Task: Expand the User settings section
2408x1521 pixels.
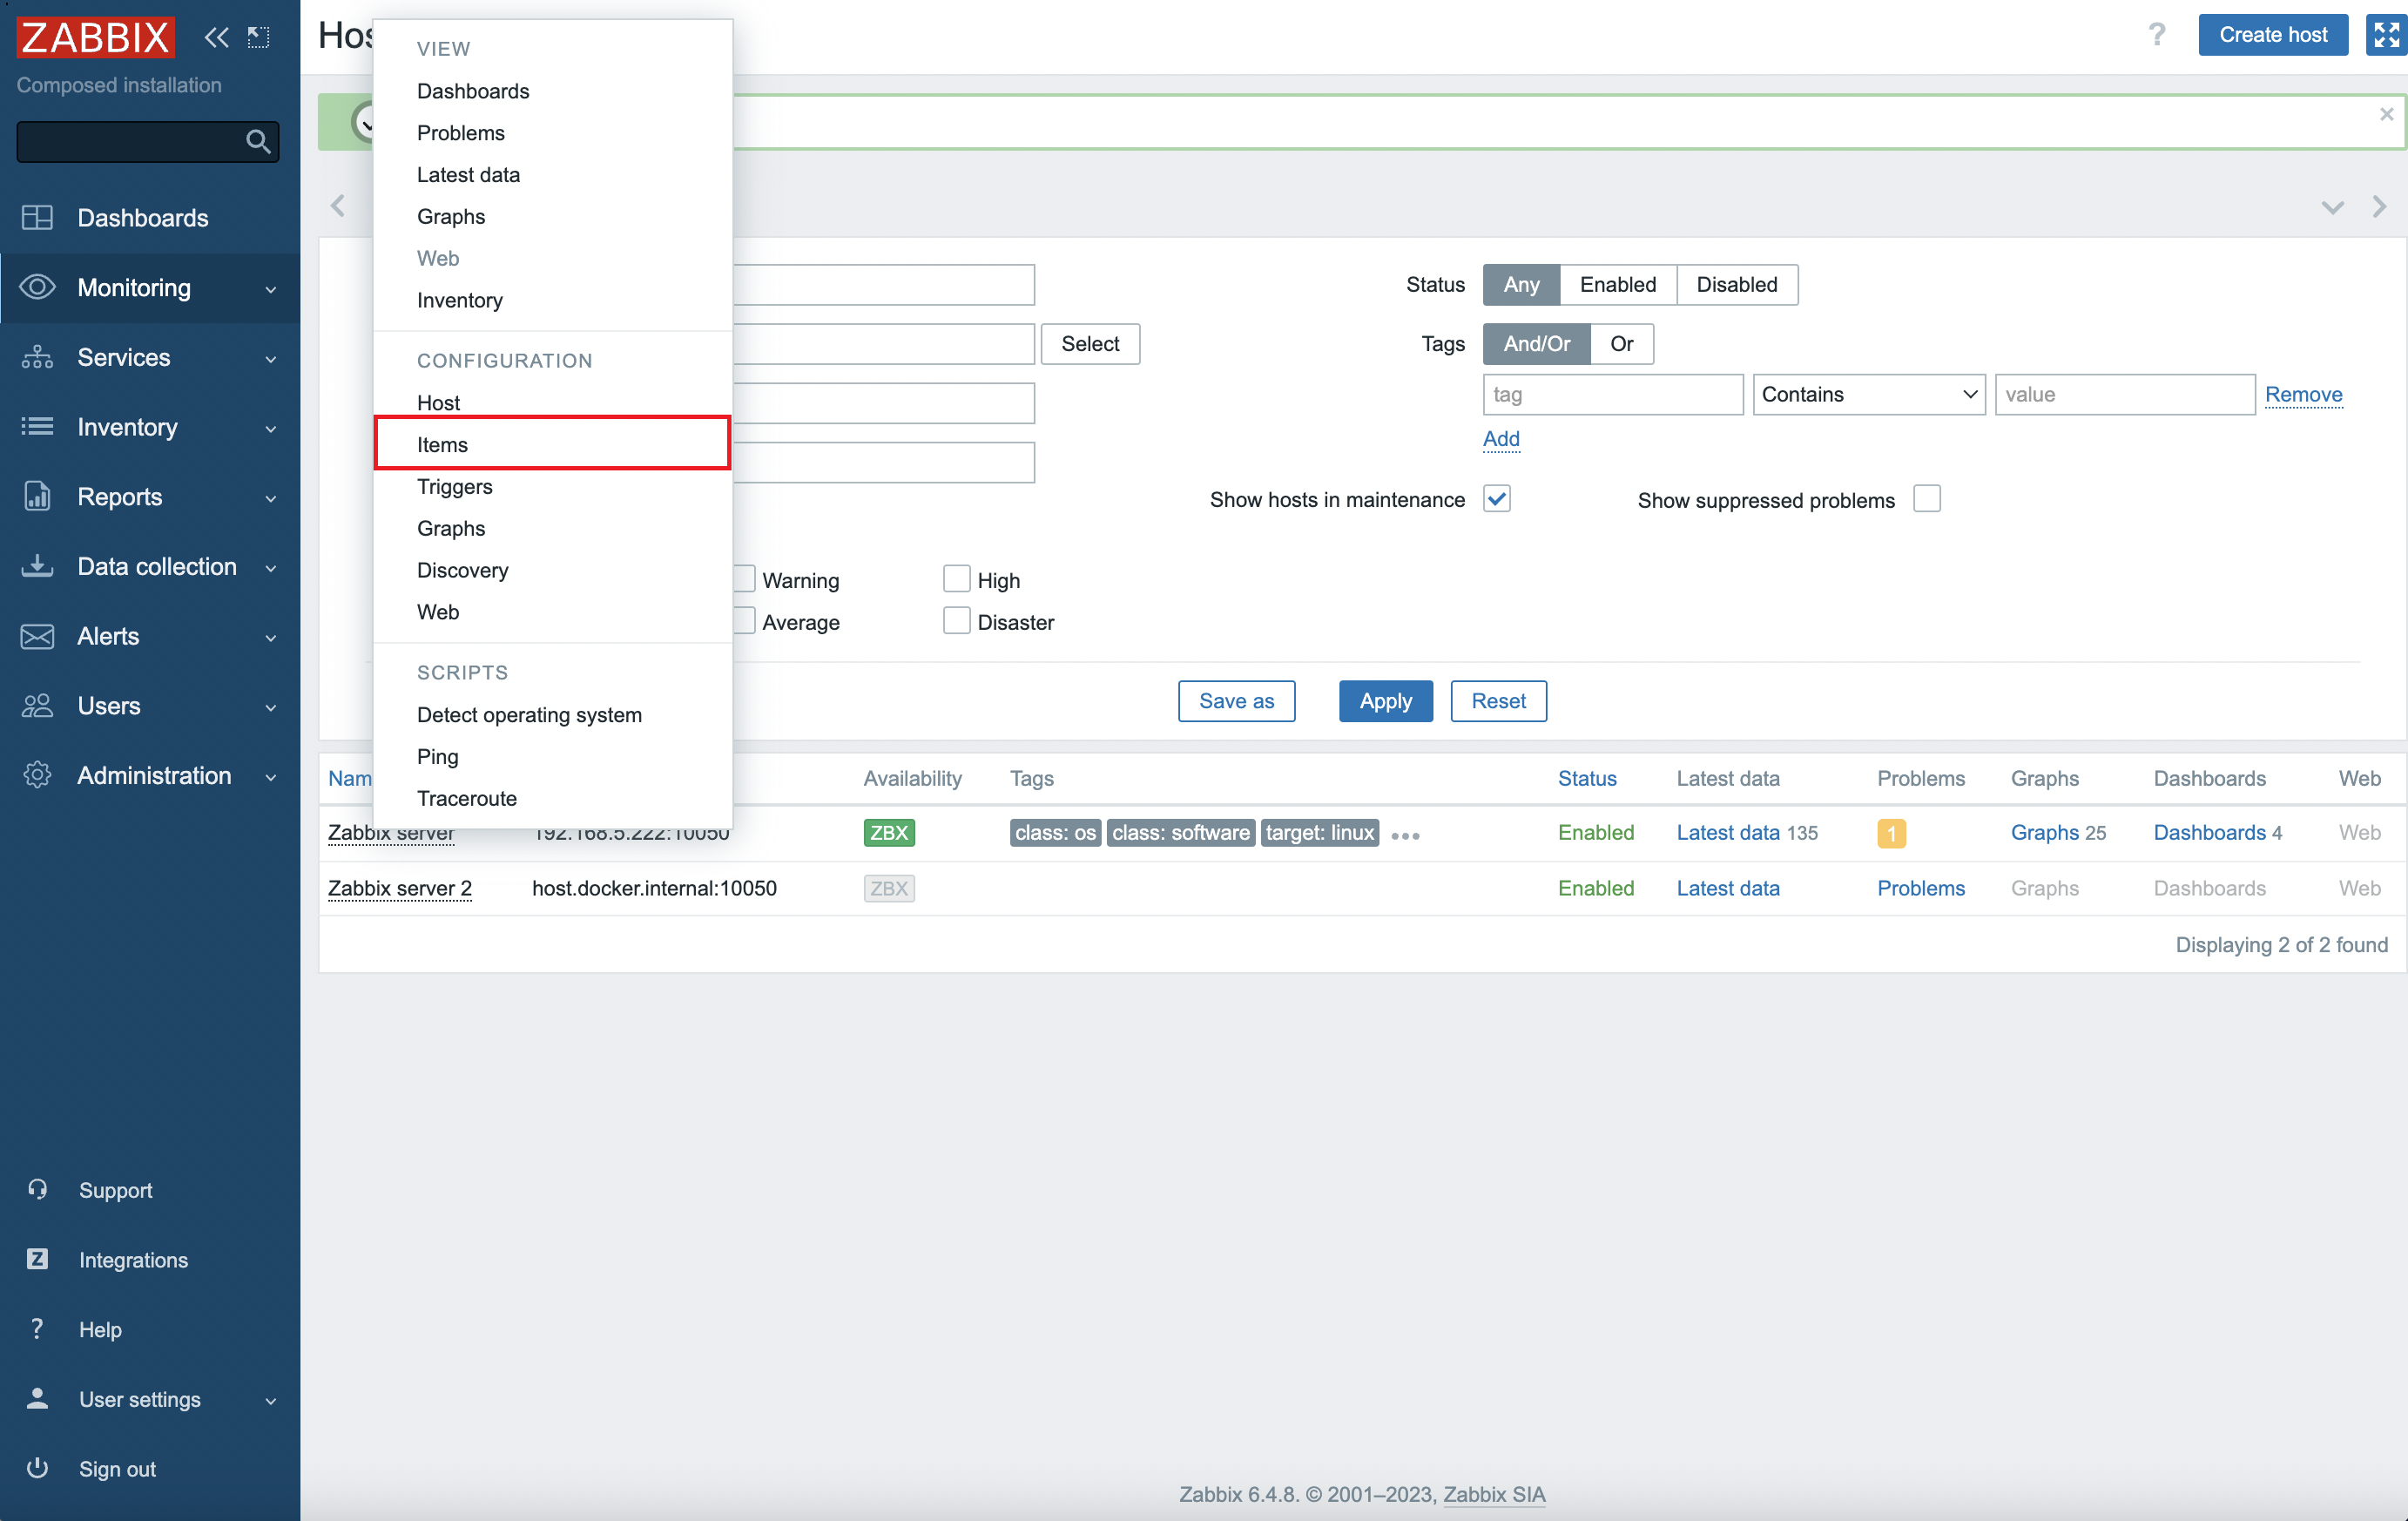Action: tap(150, 1398)
